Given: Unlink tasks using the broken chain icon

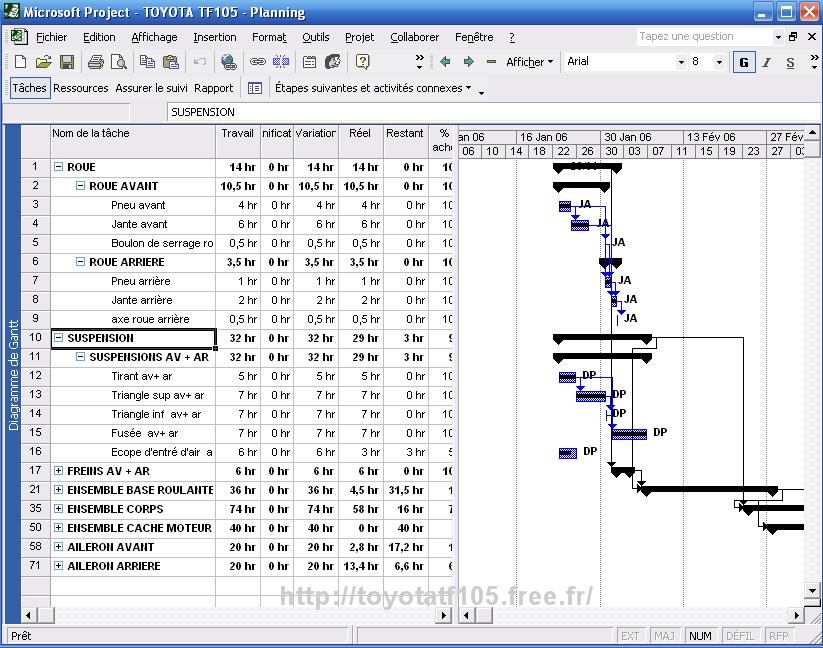Looking at the screenshot, I should (x=281, y=62).
